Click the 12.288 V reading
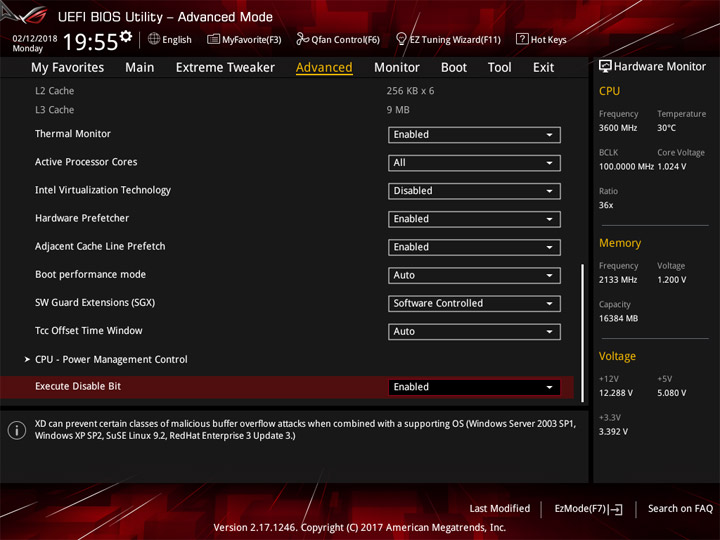The width and height of the screenshot is (720, 540). pos(615,393)
